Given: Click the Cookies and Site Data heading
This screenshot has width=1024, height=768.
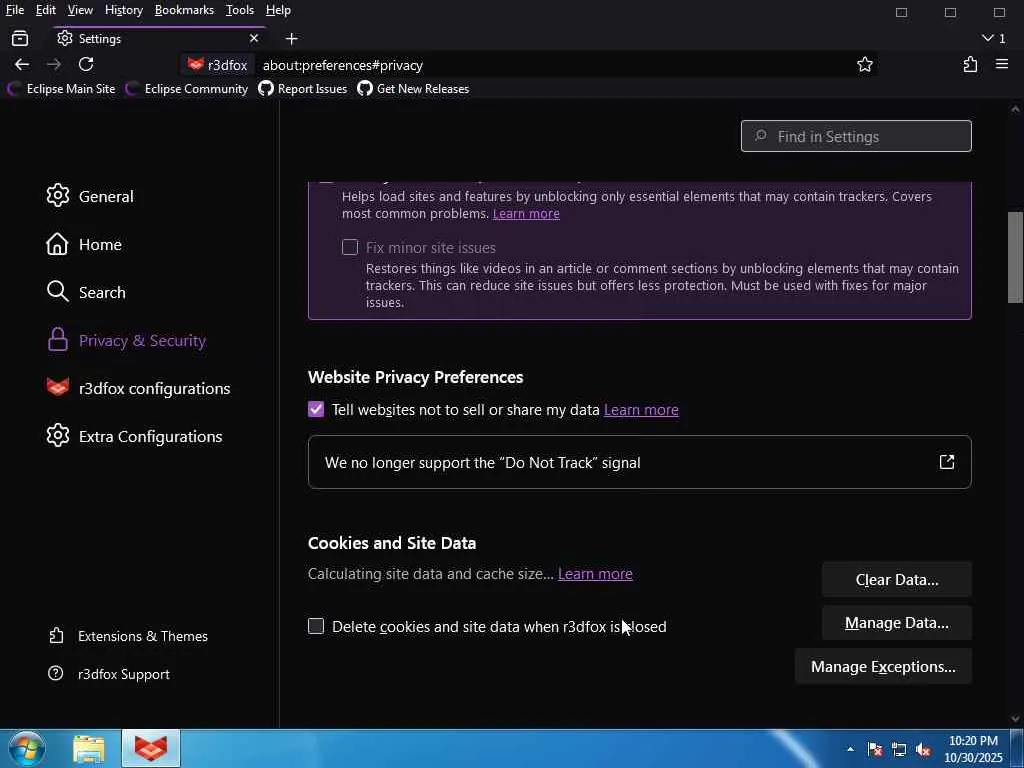Looking at the screenshot, I should click(x=392, y=543).
